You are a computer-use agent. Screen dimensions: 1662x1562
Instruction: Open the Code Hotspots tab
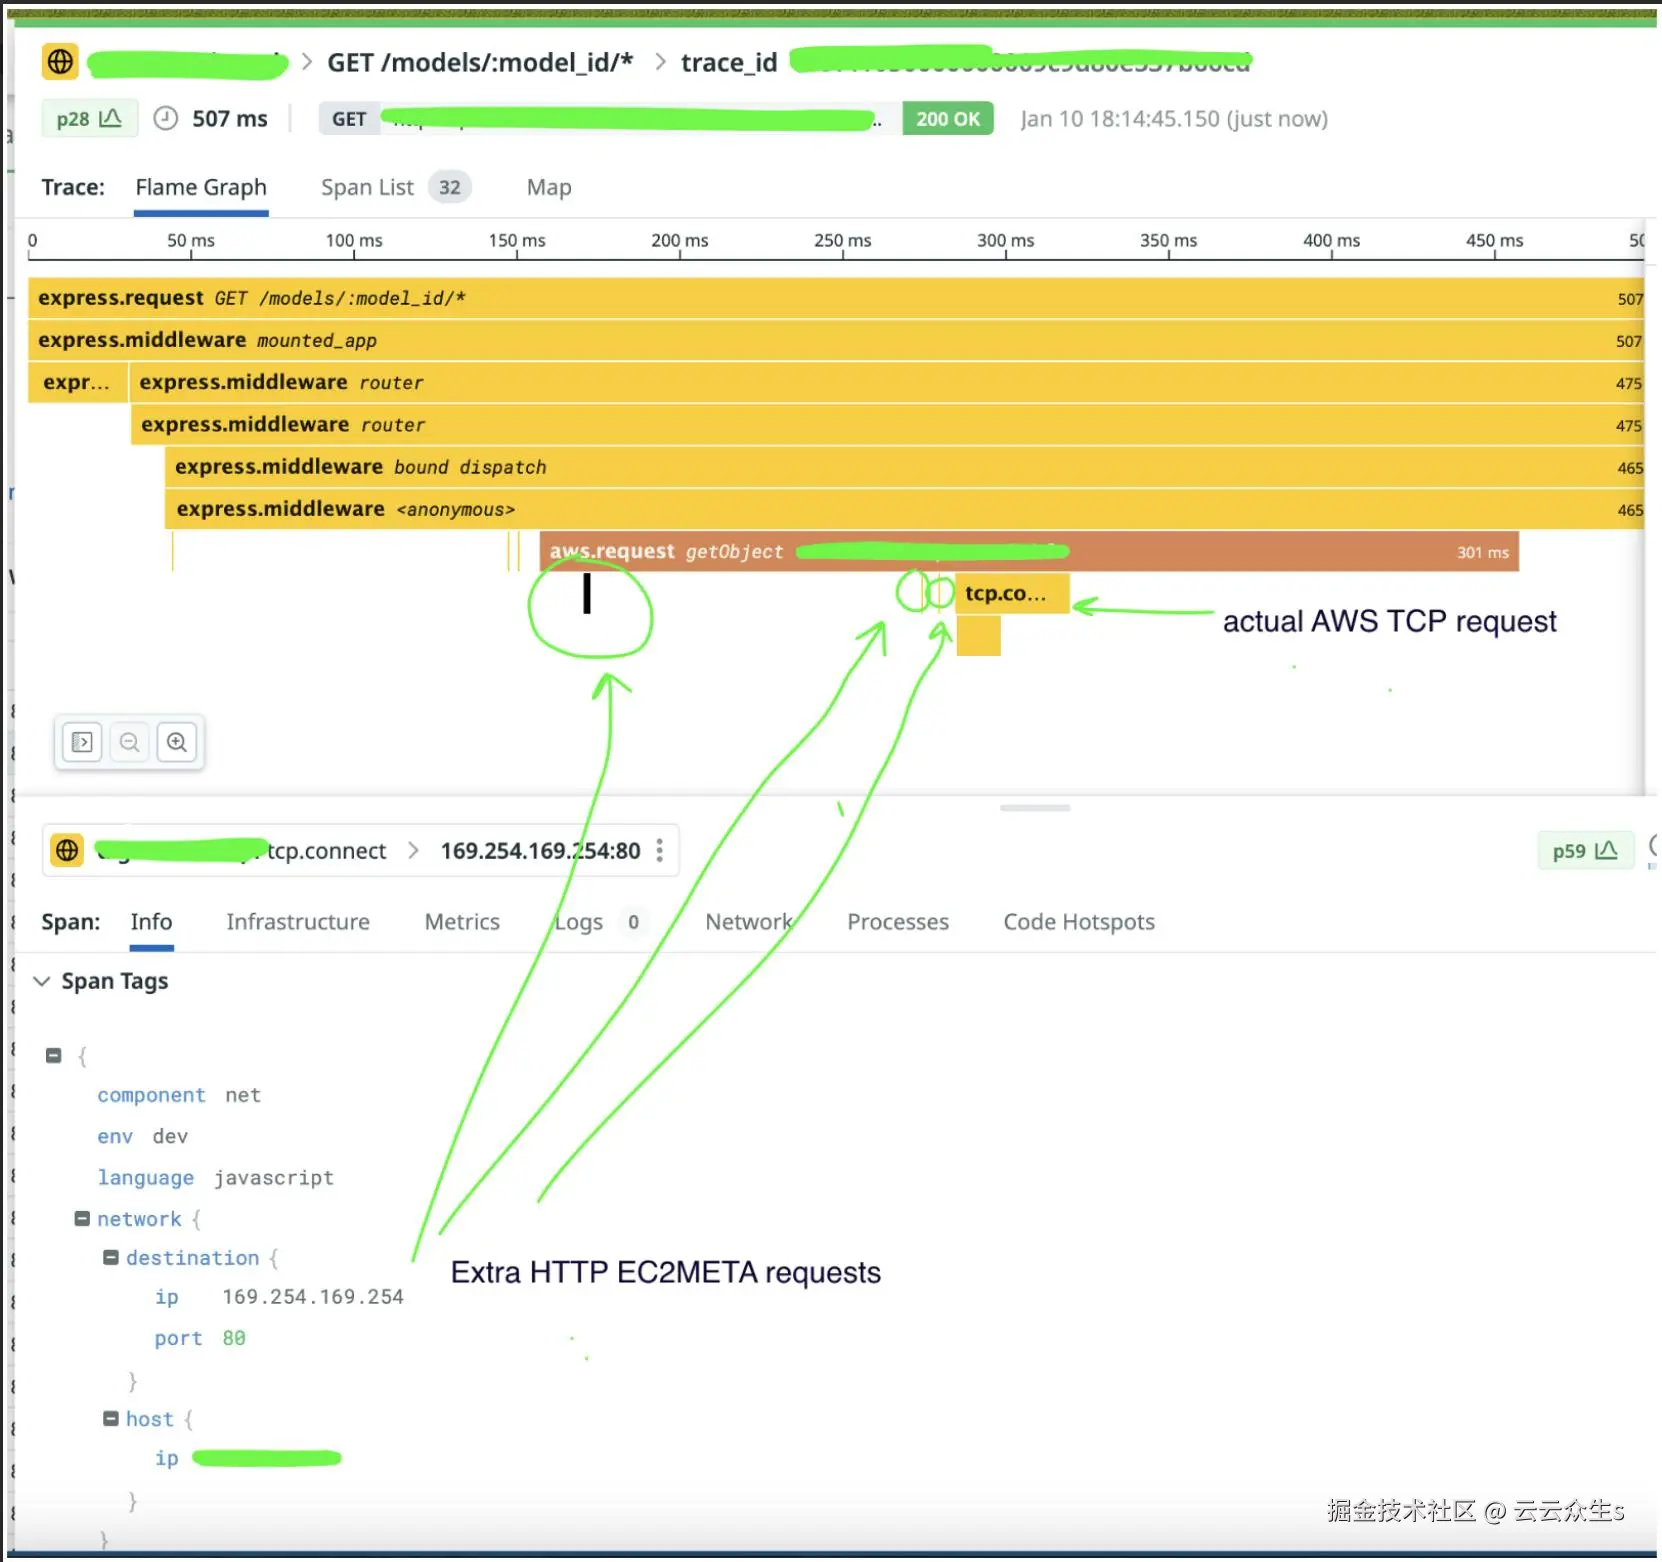point(1079,921)
